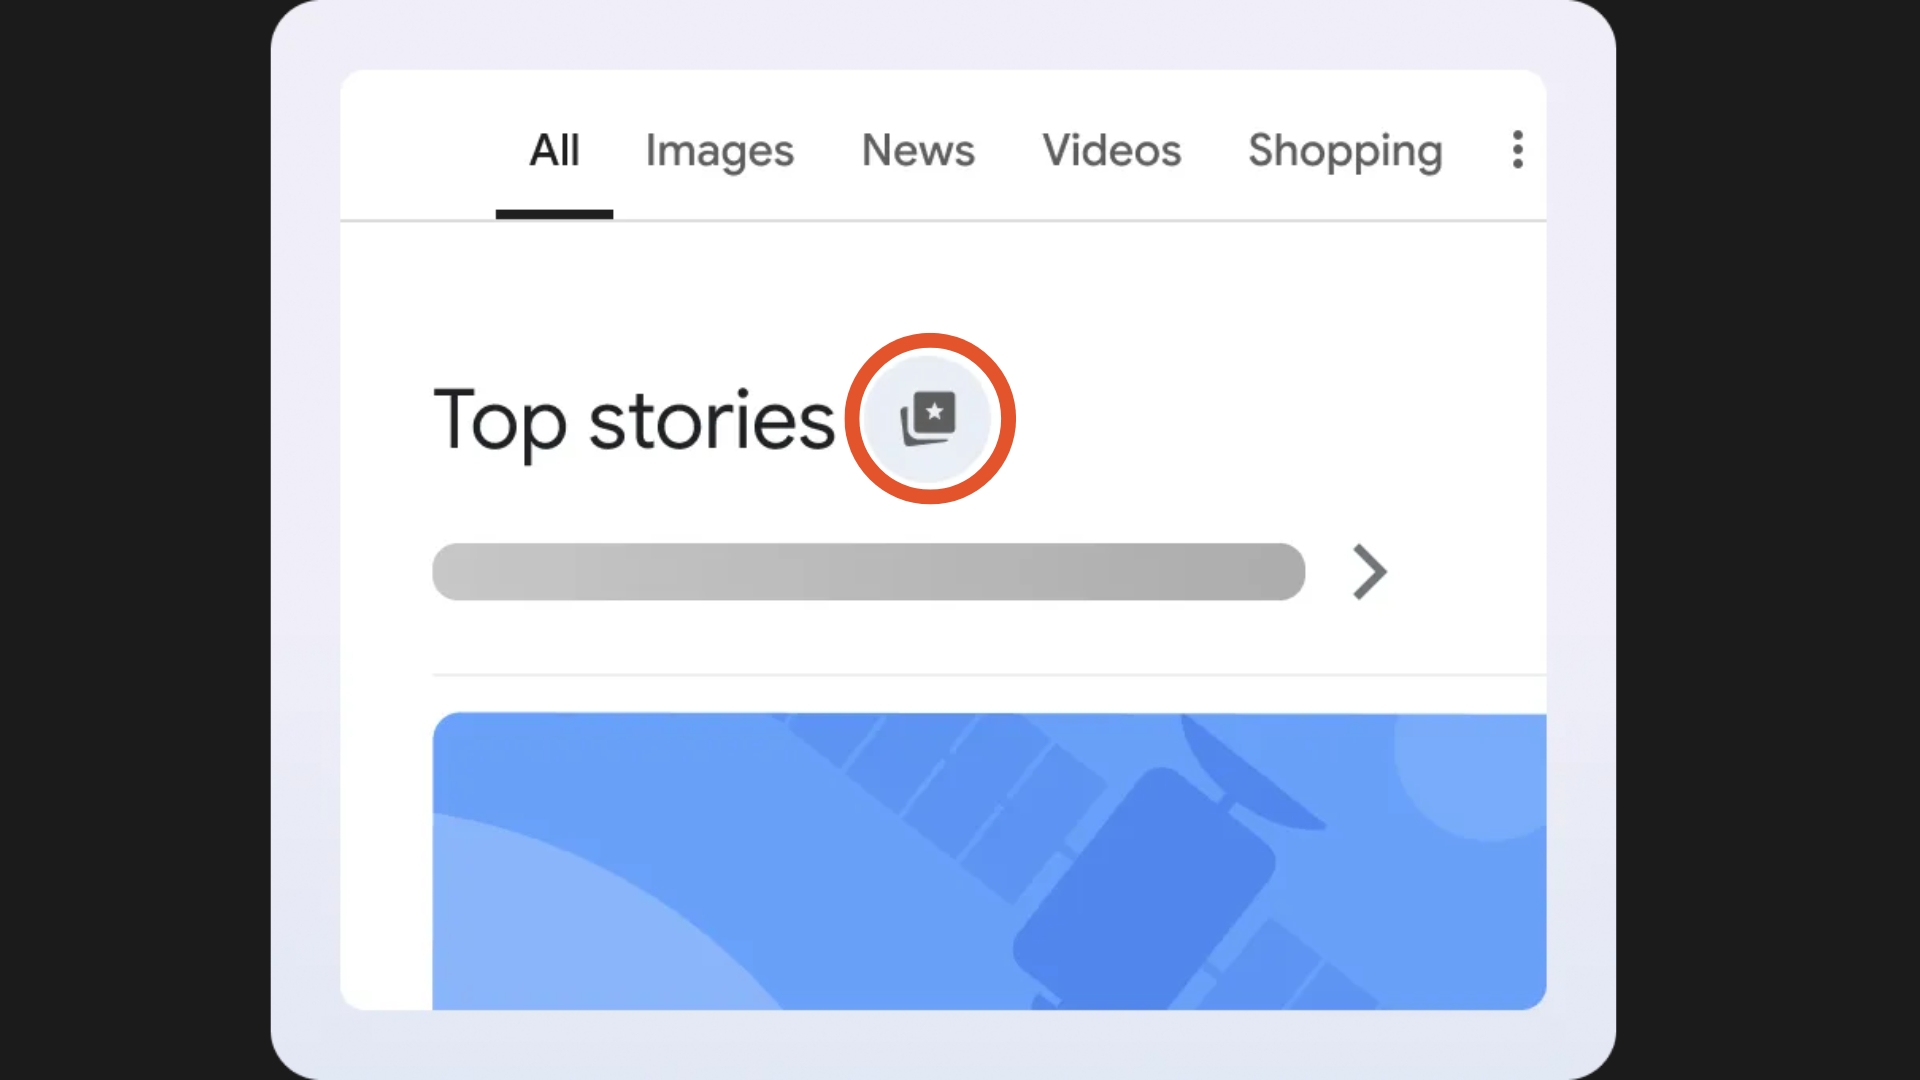Click the divider line below the gray bar
This screenshot has width=1920, height=1080.
[x=988, y=675]
